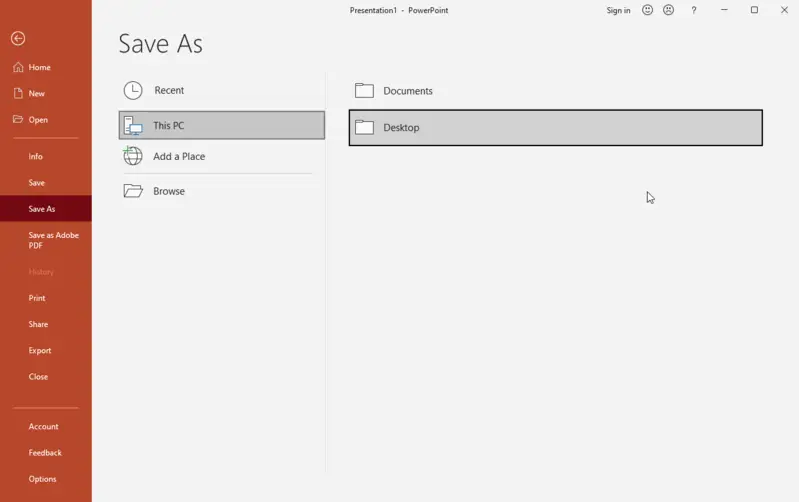Select the Recent locations entry
This screenshot has width=799, height=502.
222,90
